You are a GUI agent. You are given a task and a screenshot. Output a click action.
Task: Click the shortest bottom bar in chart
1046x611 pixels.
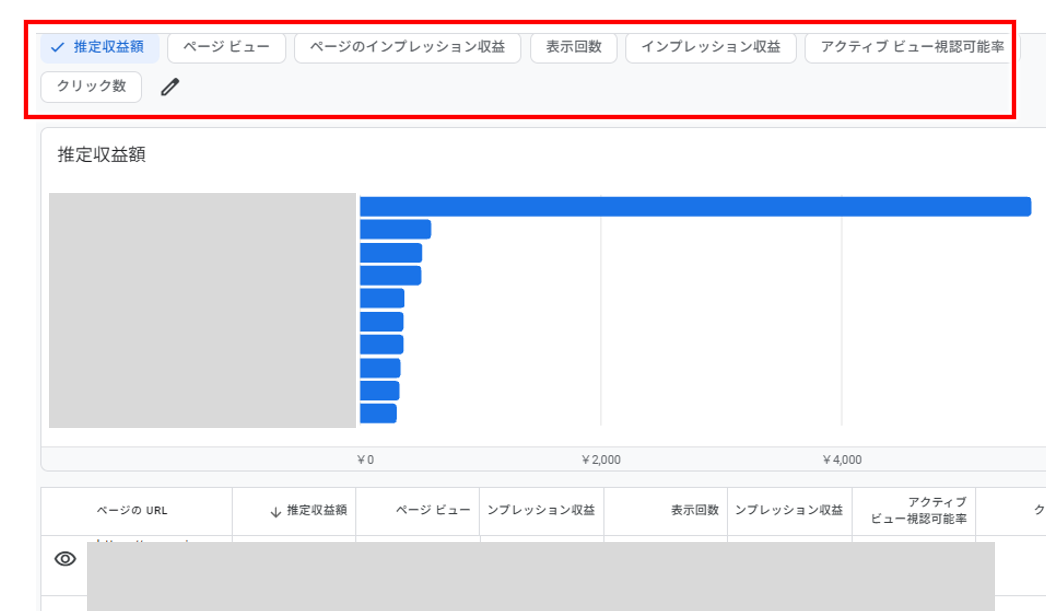pos(378,413)
